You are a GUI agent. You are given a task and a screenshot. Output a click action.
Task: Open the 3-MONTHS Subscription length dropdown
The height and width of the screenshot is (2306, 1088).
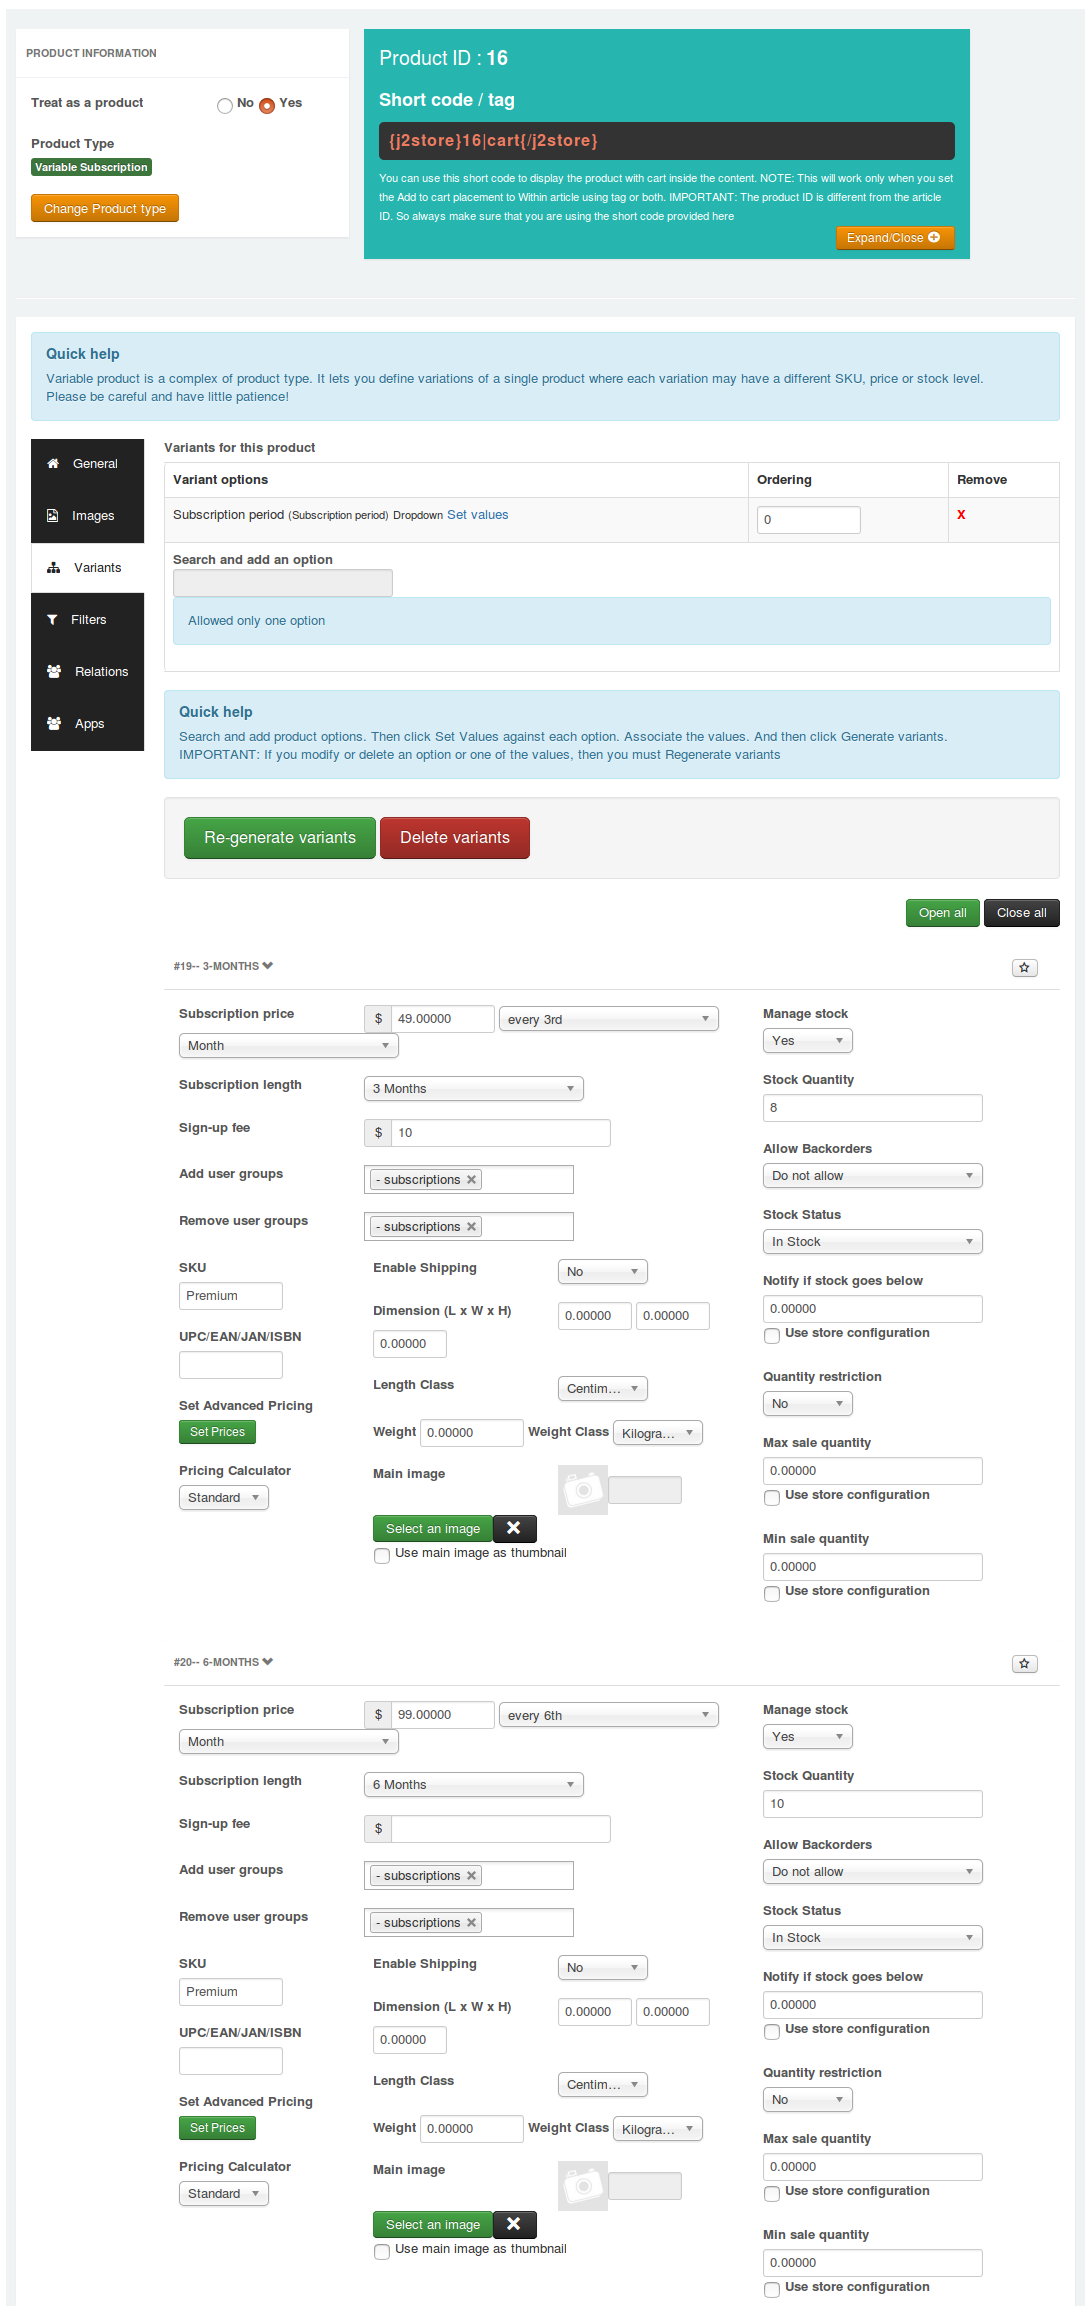click(473, 1089)
